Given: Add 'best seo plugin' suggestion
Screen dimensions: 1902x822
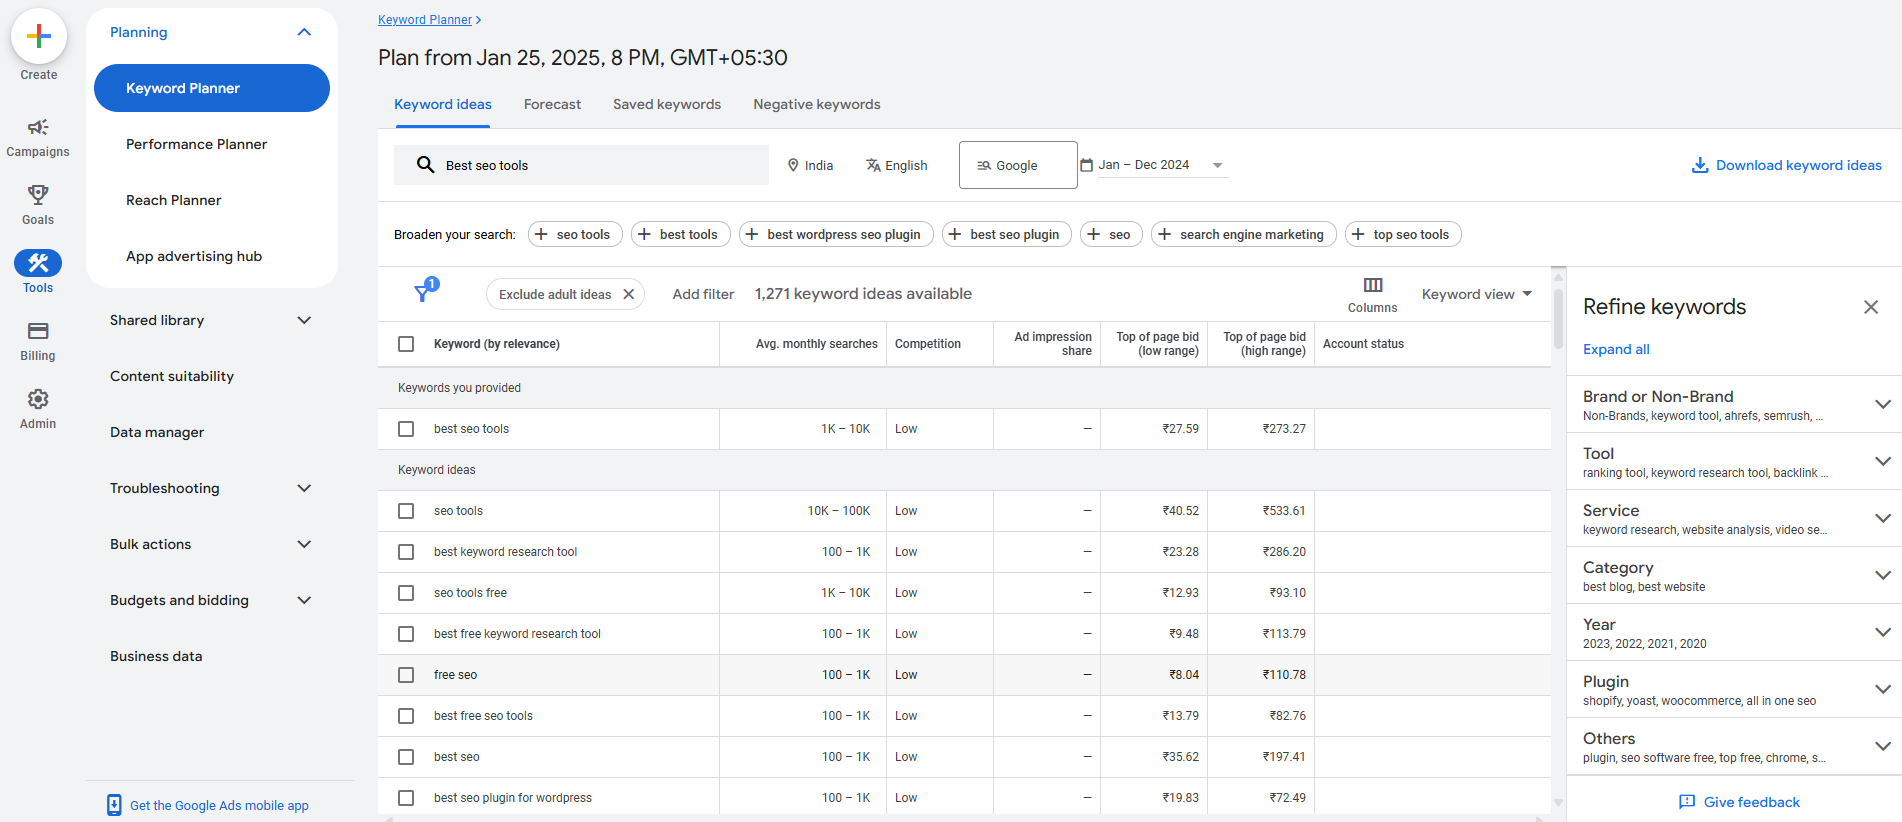Looking at the screenshot, I should (x=1007, y=234).
